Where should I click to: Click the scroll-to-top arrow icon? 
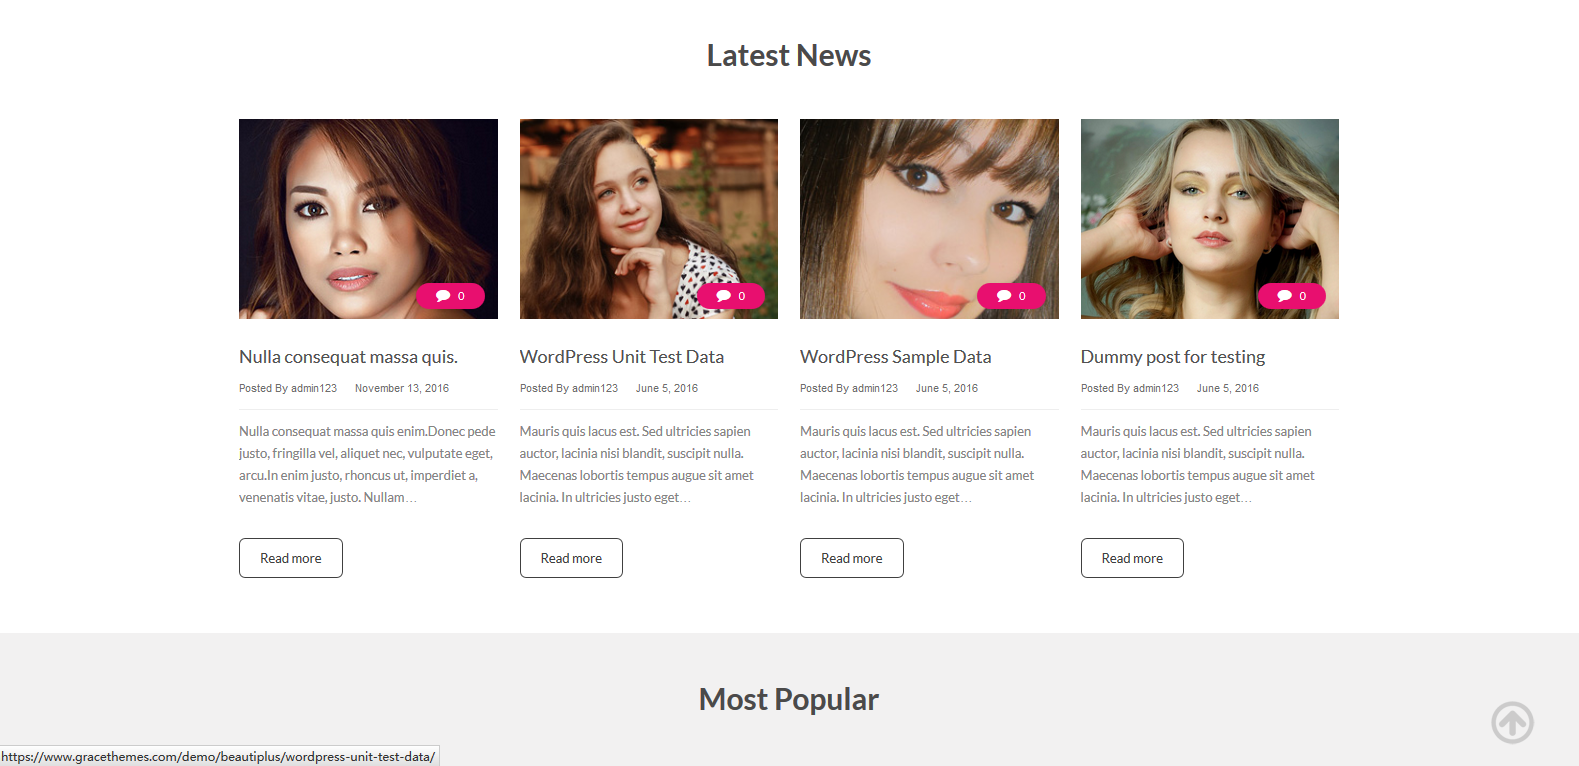1512,722
